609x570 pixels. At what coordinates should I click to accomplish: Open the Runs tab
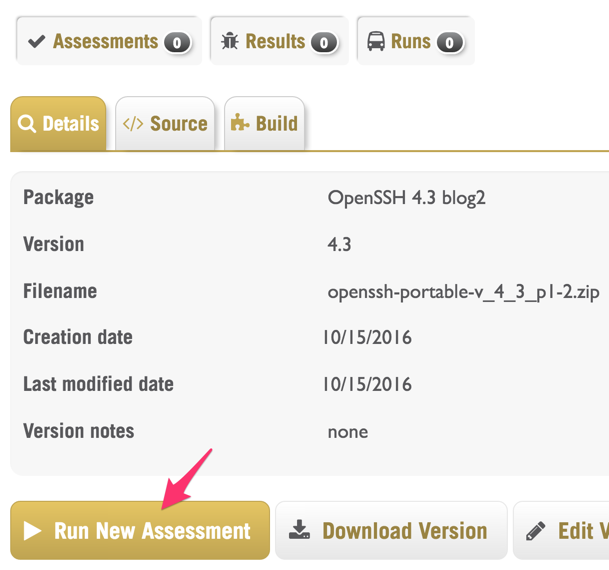pyautogui.click(x=415, y=41)
